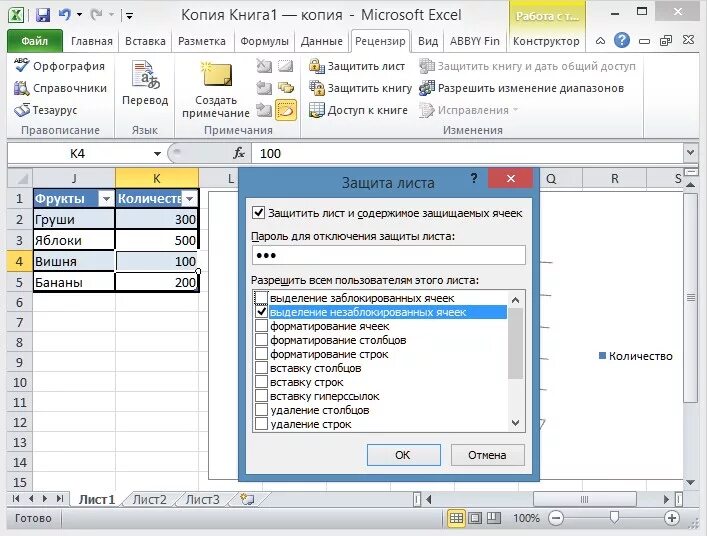Screen dimensions: 707x536
Task: Click Защитить книгу protect workbook
Action: [x=360, y=88]
